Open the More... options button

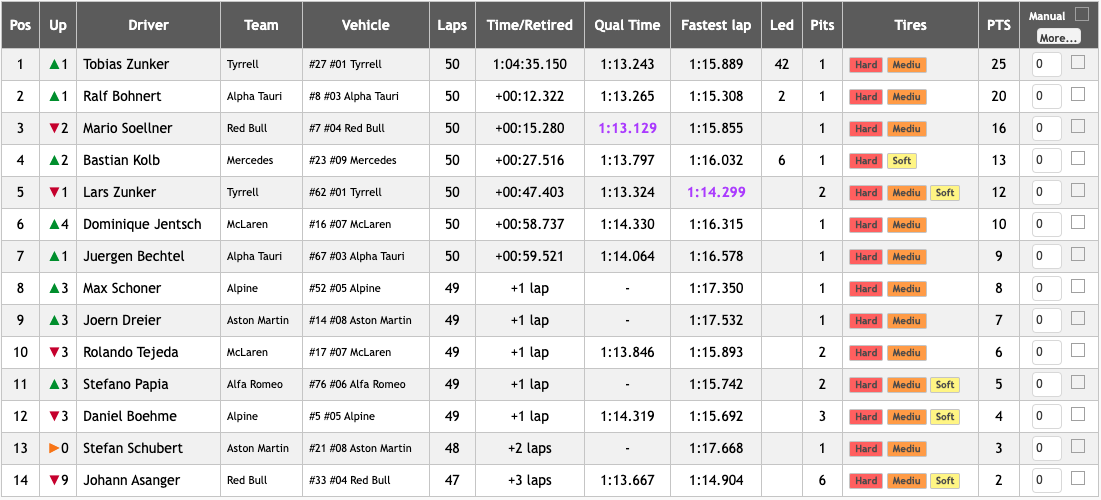1058,38
